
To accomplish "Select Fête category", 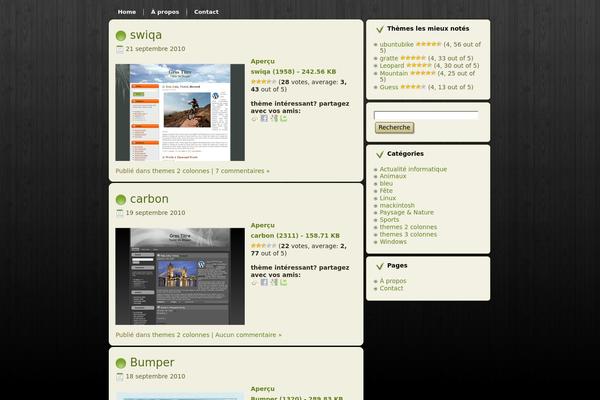I will coord(386,191).
